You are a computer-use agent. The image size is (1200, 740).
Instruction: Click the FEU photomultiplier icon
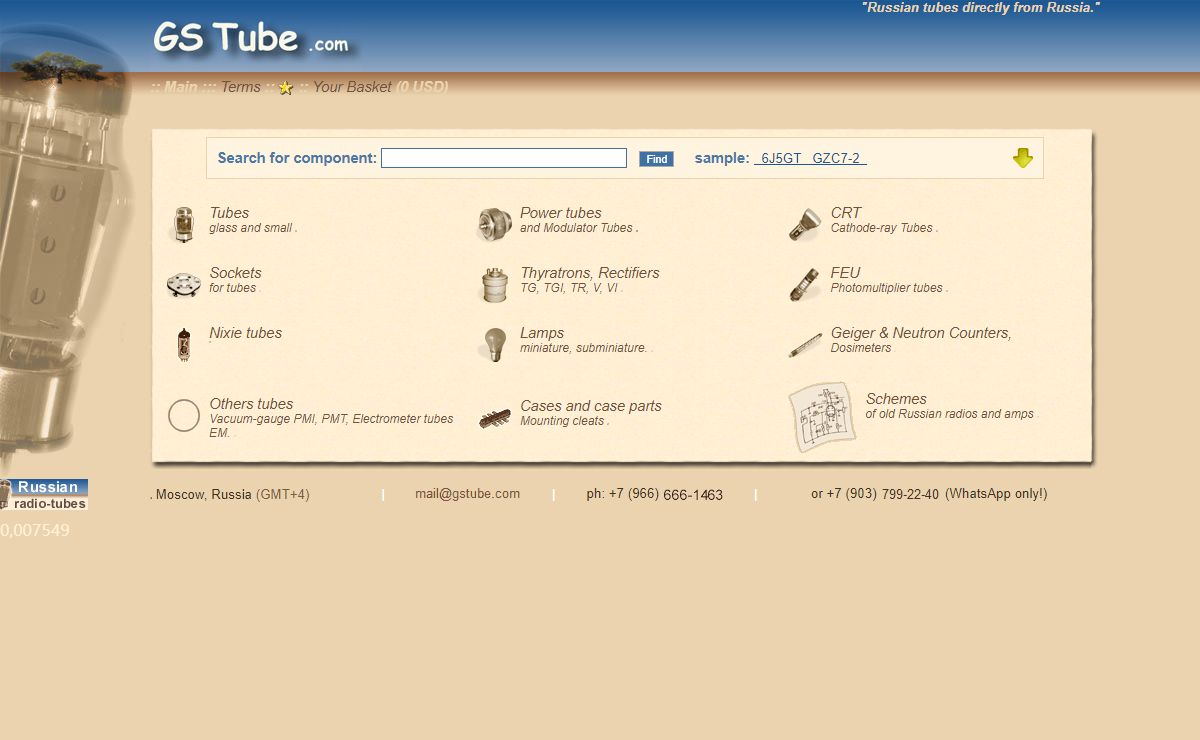click(804, 285)
